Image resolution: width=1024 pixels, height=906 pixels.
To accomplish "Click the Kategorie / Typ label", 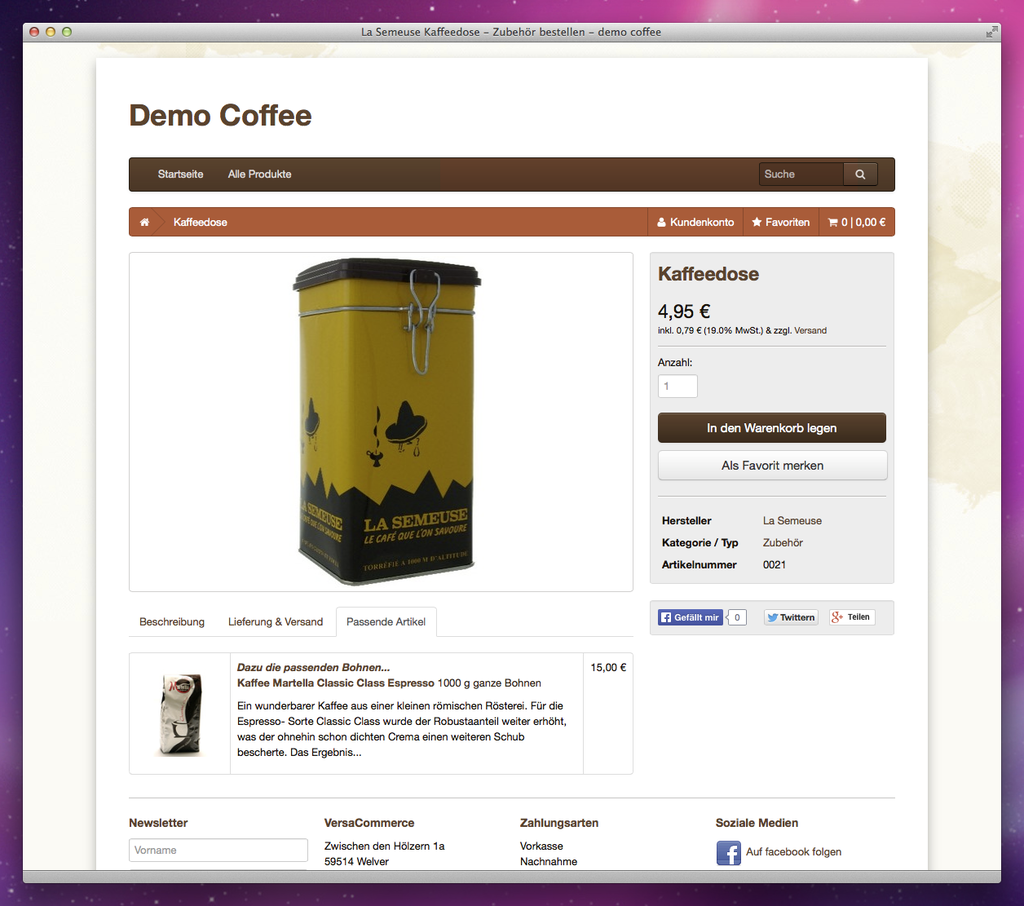I will [x=699, y=543].
